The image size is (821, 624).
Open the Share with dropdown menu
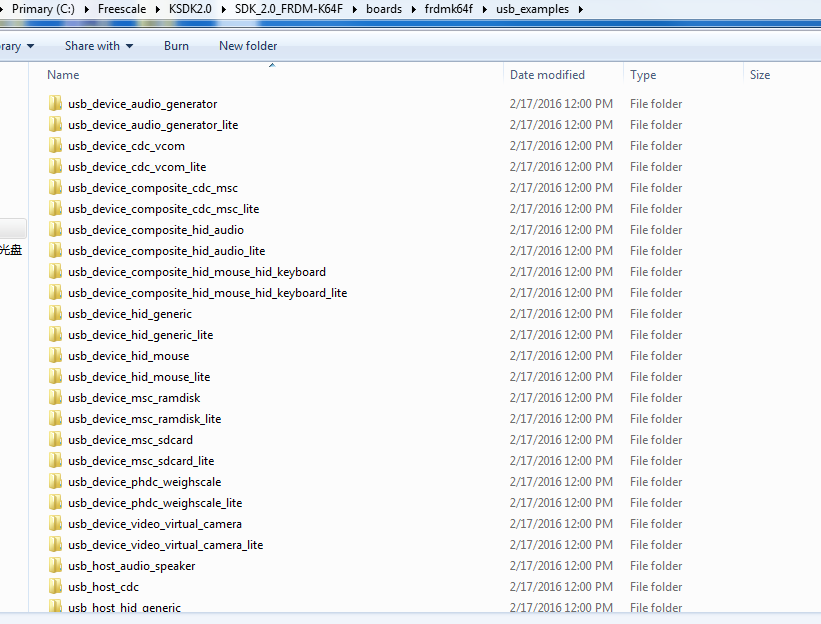point(99,46)
